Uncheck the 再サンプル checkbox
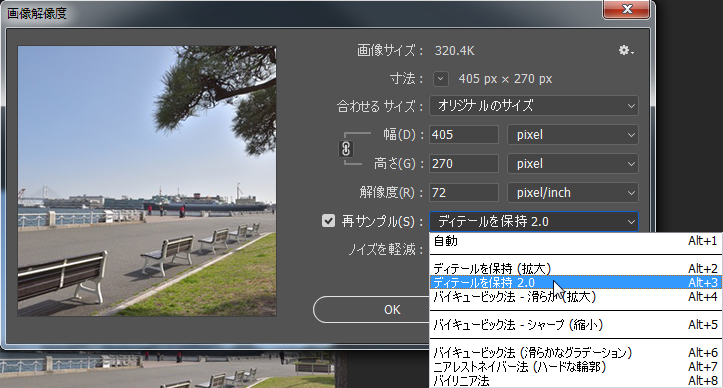The width and height of the screenshot is (723, 388). 328,221
